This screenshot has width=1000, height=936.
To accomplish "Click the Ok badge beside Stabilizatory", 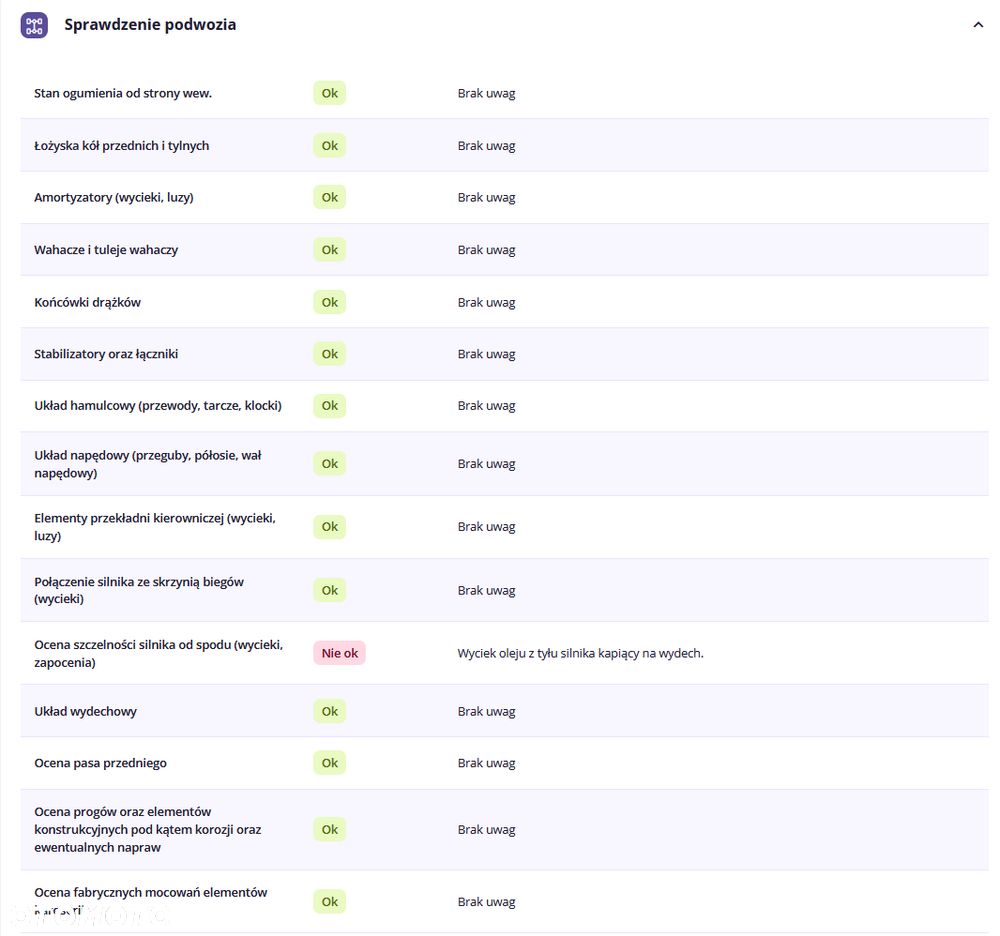I will [x=330, y=354].
